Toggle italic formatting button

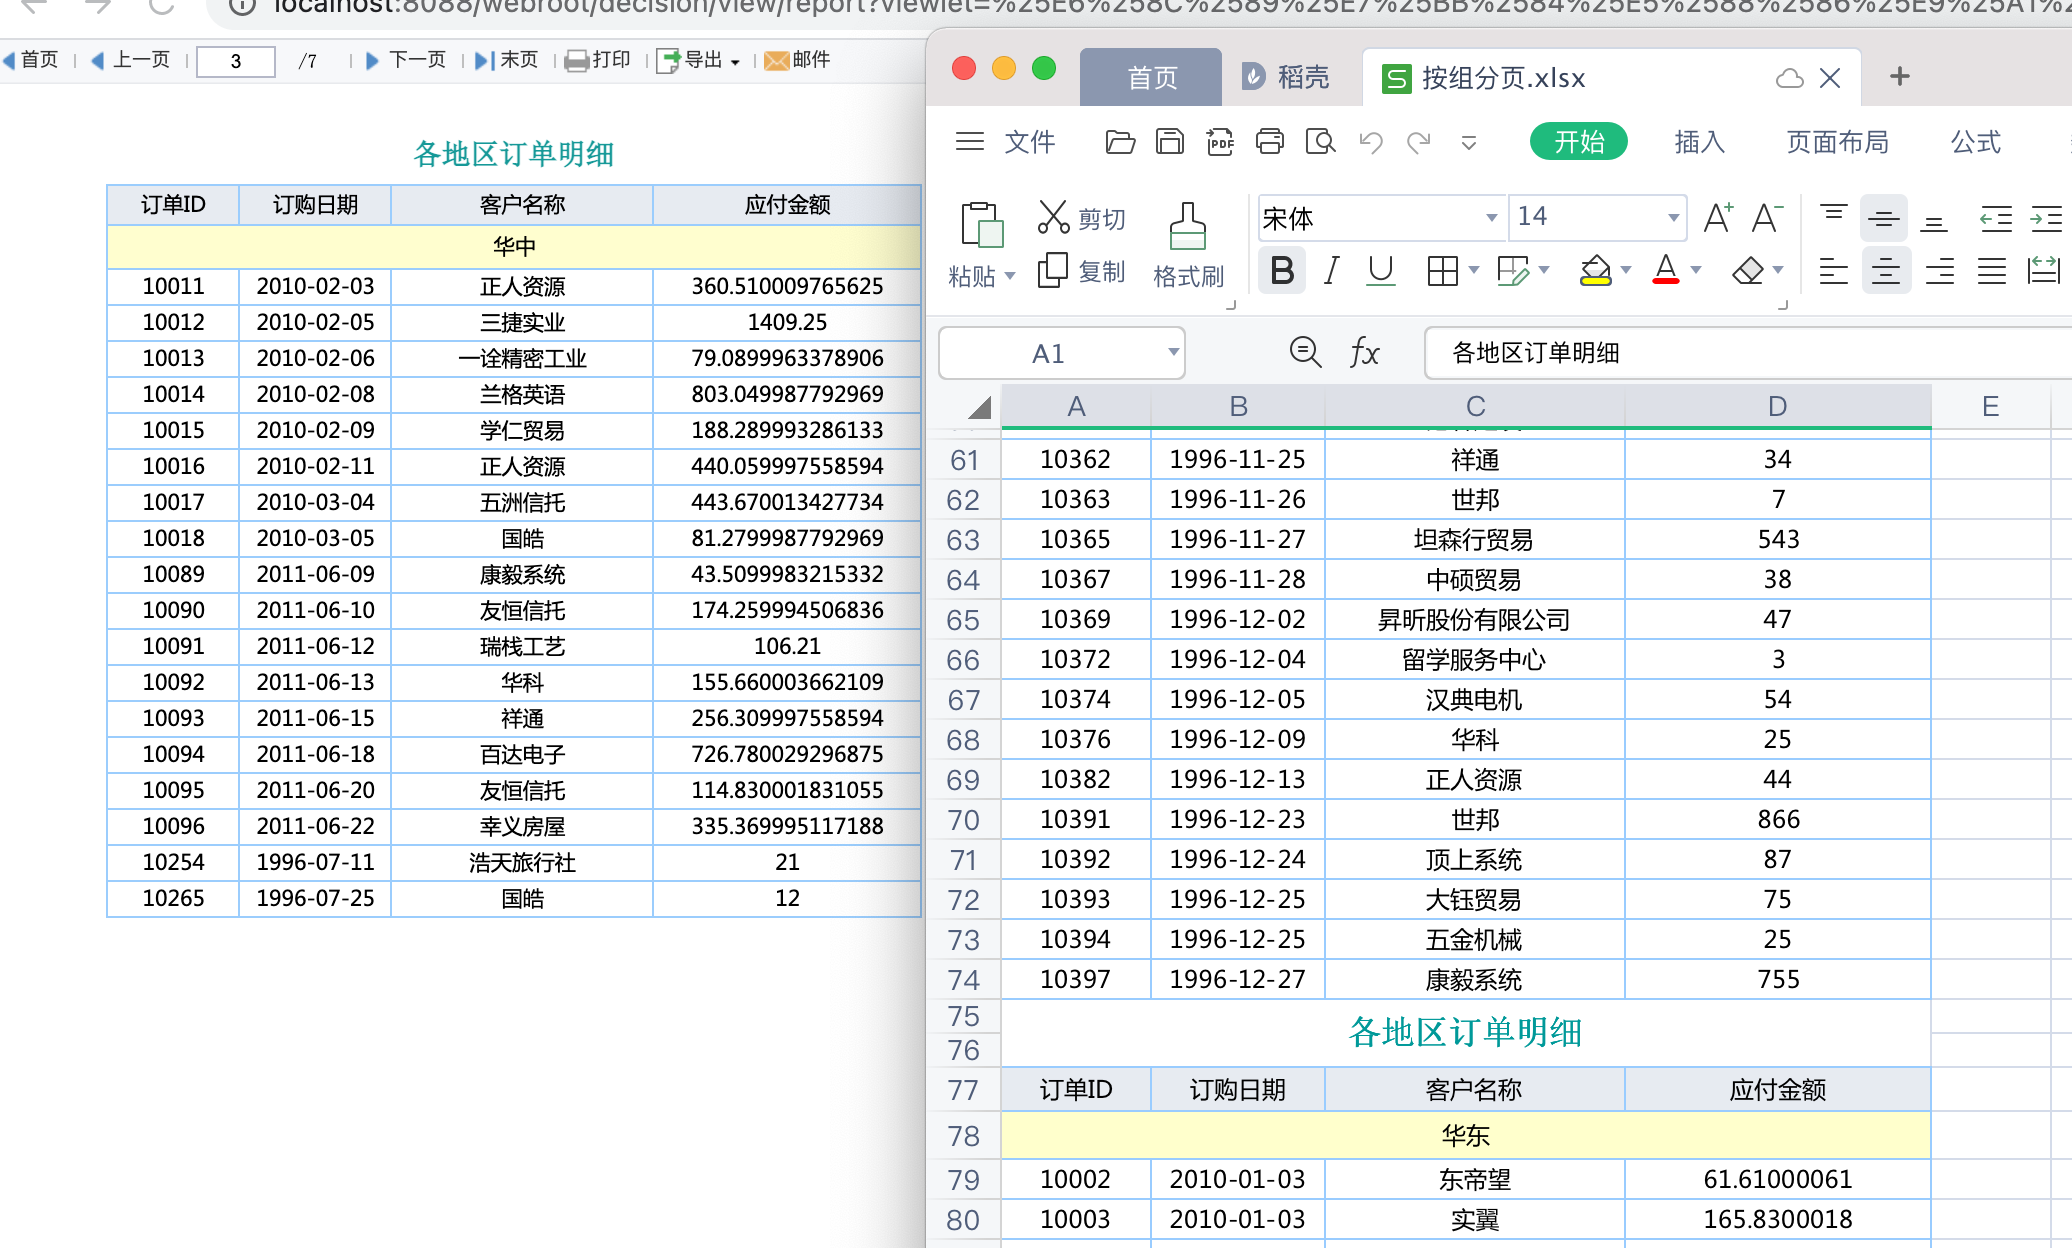pos(1331,270)
